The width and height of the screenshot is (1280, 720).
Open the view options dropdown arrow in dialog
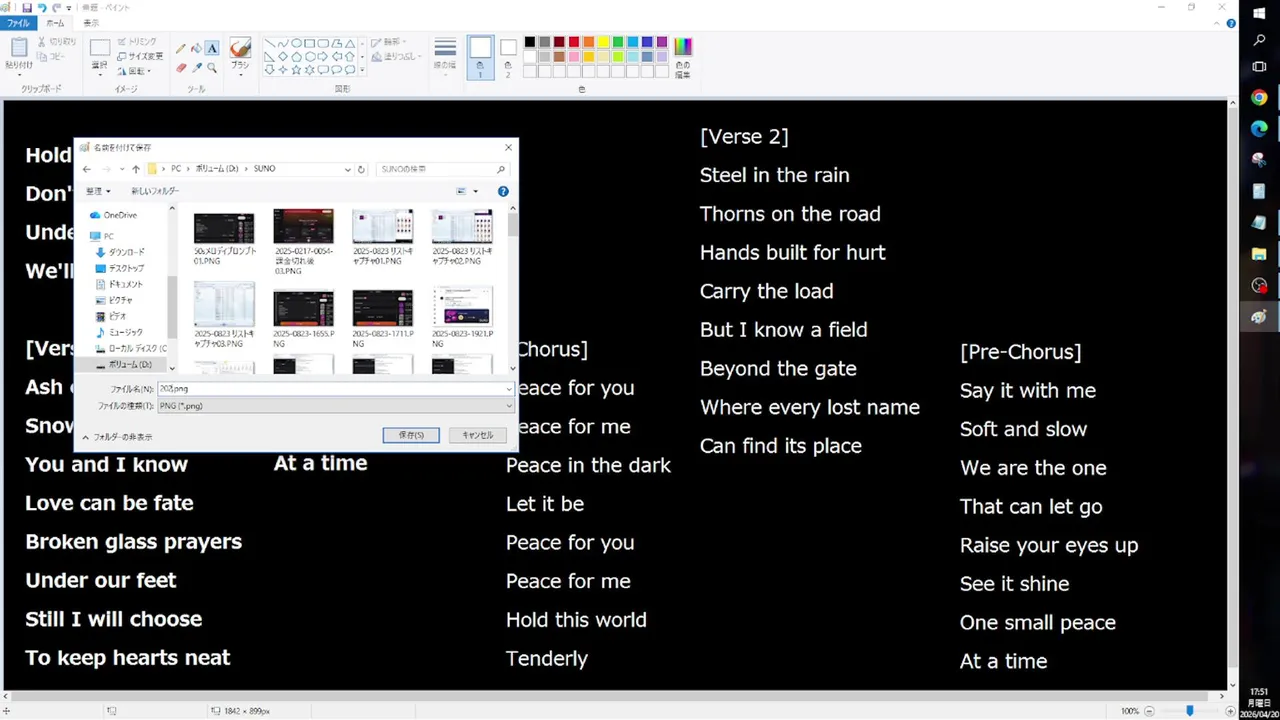(x=475, y=191)
